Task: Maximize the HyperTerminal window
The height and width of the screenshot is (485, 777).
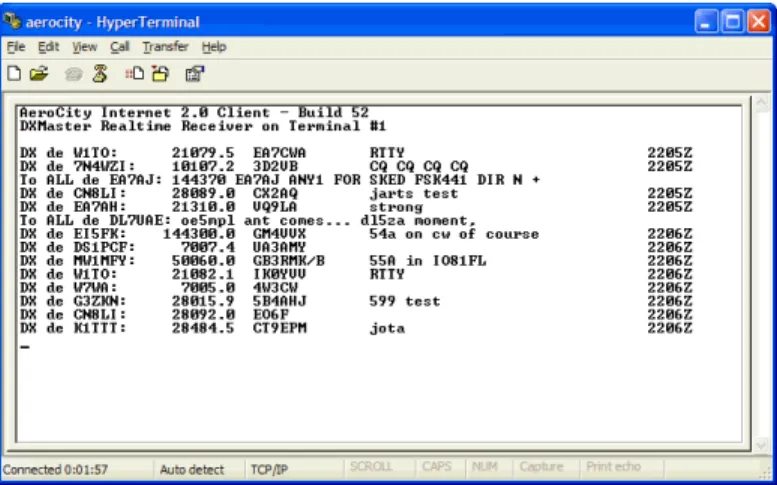Action: (733, 22)
